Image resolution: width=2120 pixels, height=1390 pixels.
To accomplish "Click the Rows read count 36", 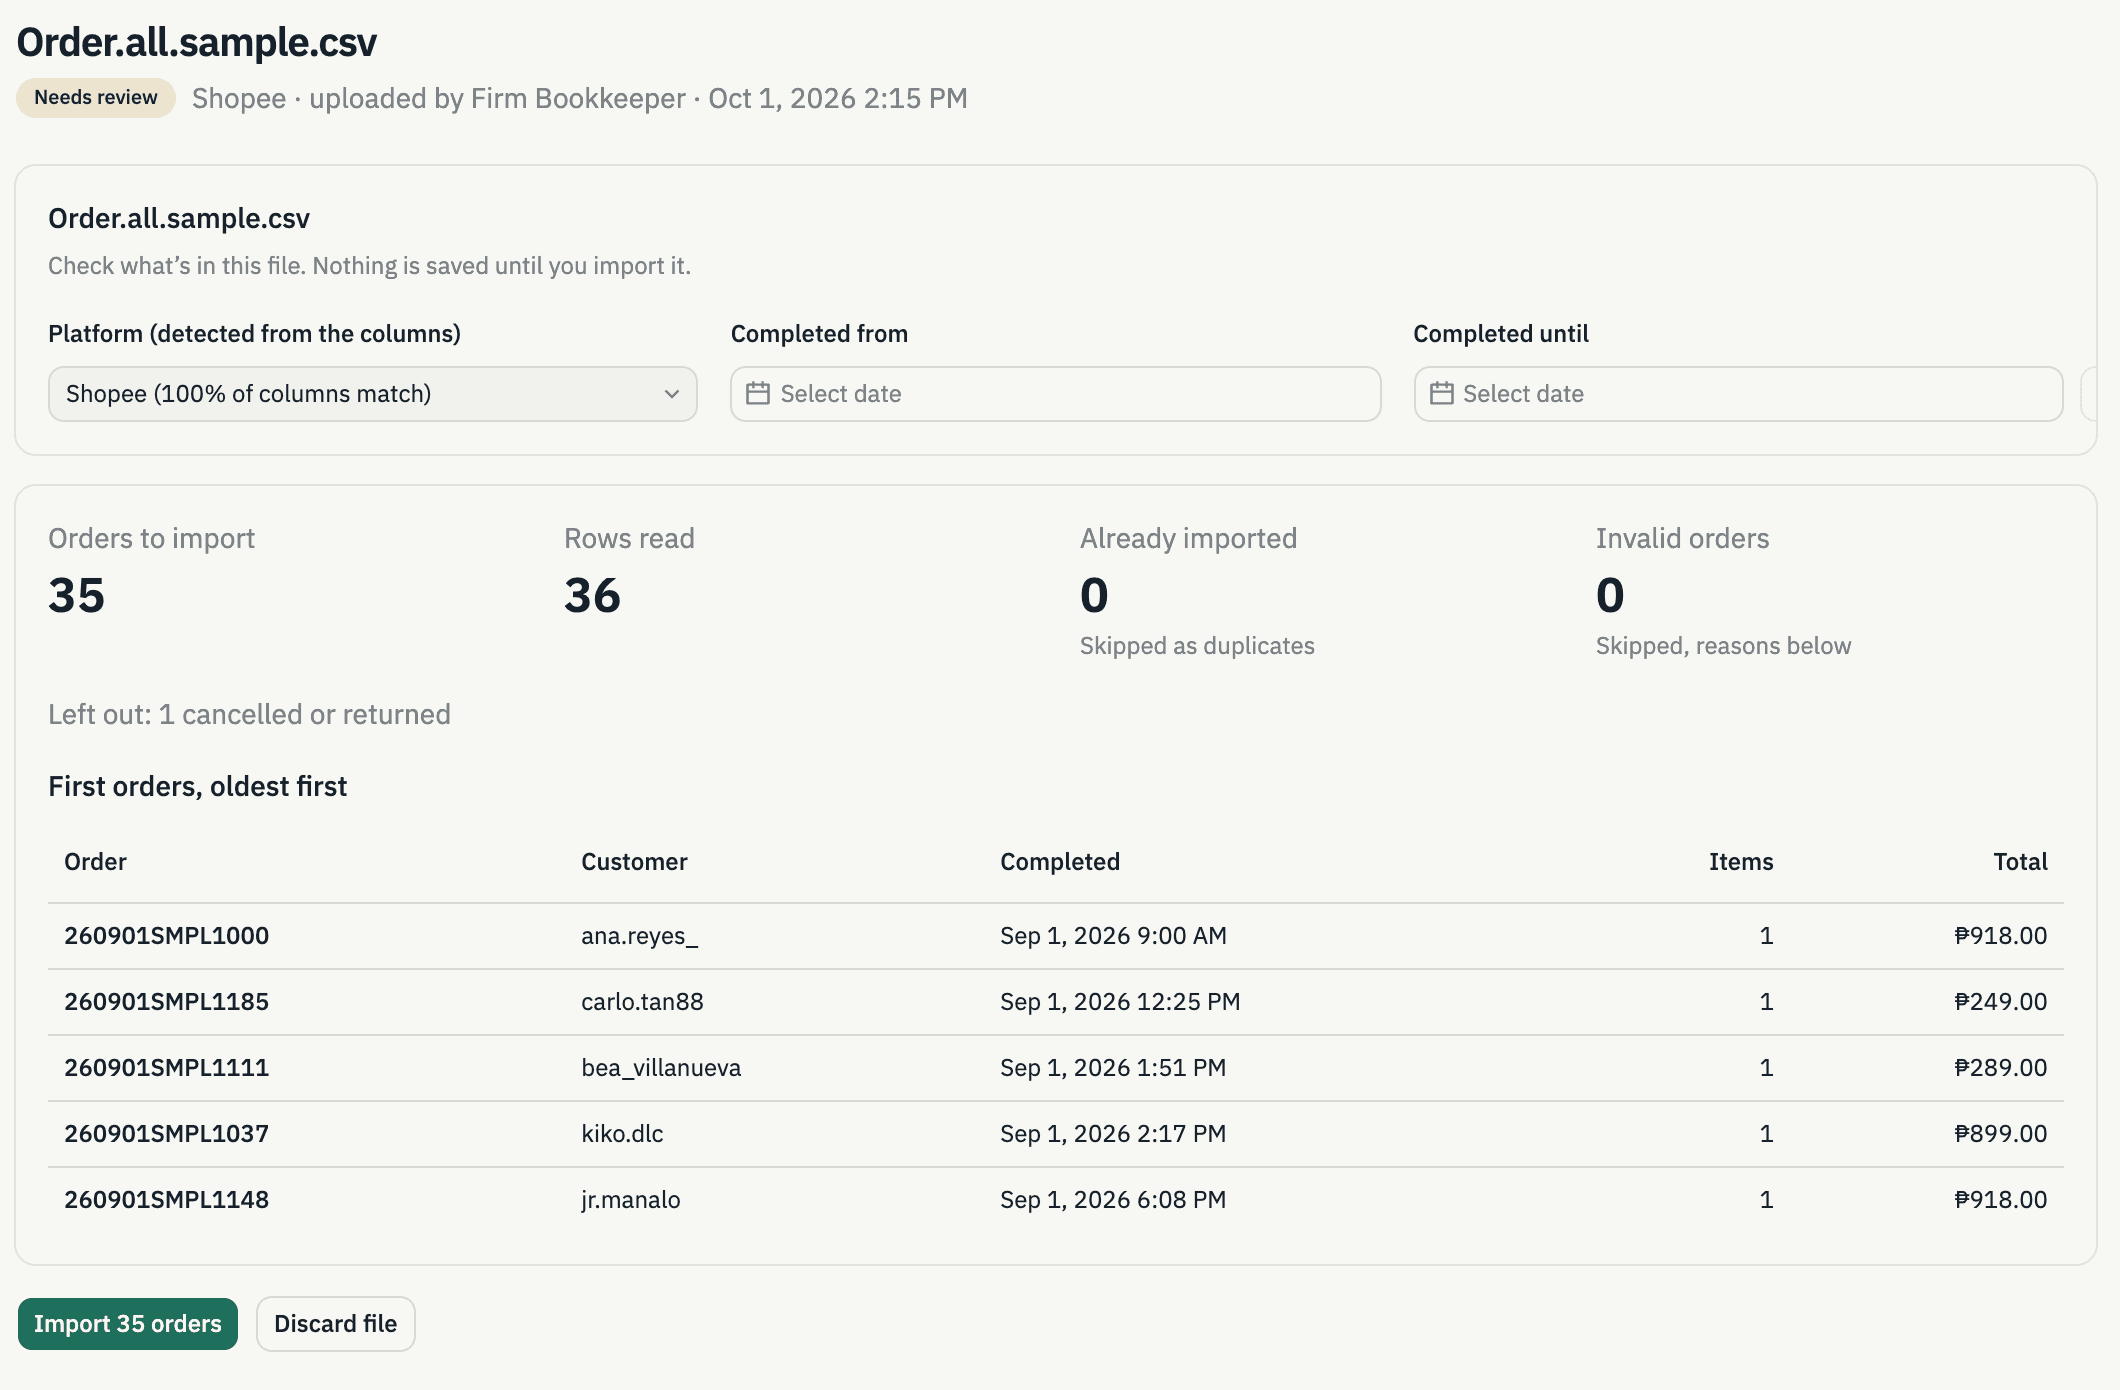I will 592,596.
